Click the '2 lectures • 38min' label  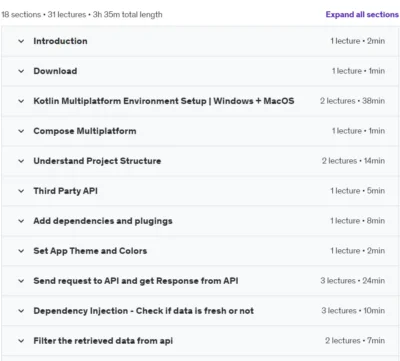[x=353, y=101]
